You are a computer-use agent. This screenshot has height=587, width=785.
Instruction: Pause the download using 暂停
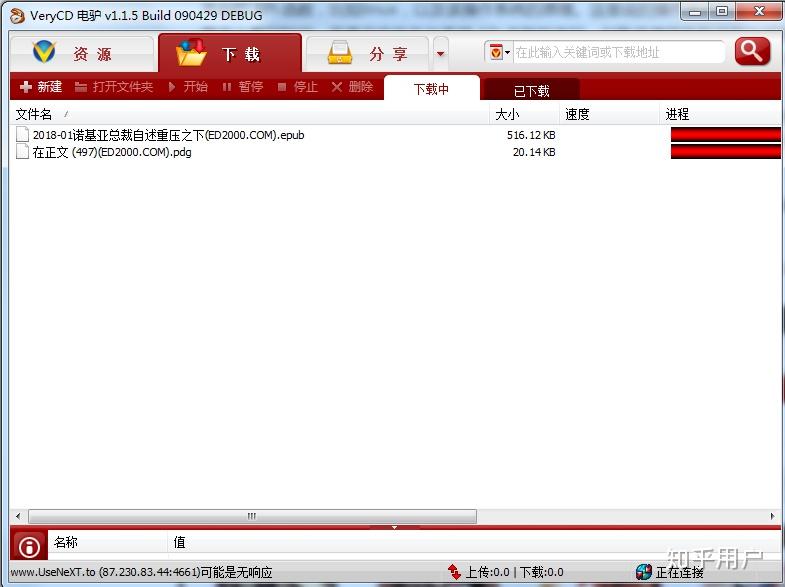click(x=242, y=87)
